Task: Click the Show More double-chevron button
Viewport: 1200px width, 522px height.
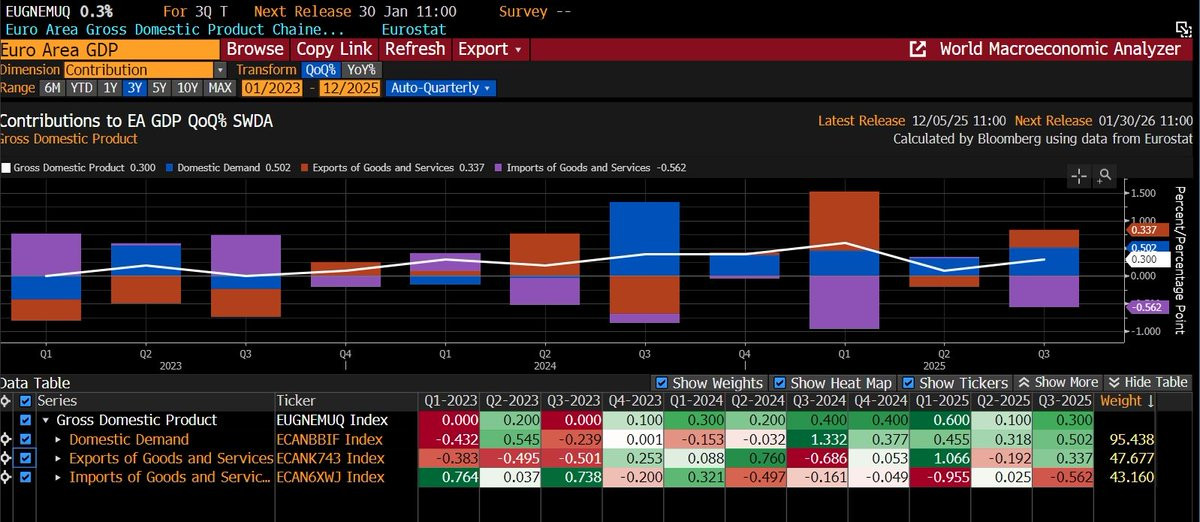Action: click(1057, 382)
